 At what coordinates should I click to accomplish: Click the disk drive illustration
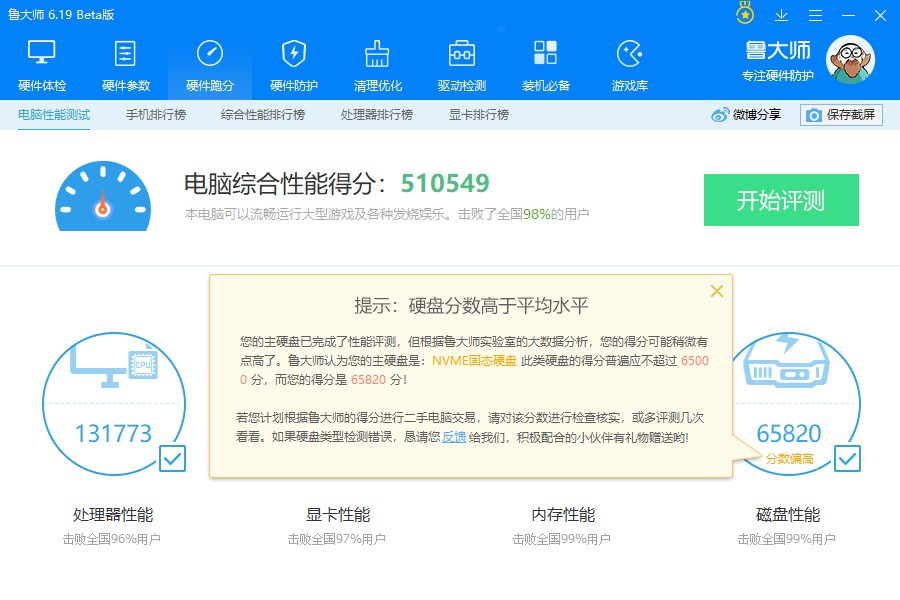786,361
